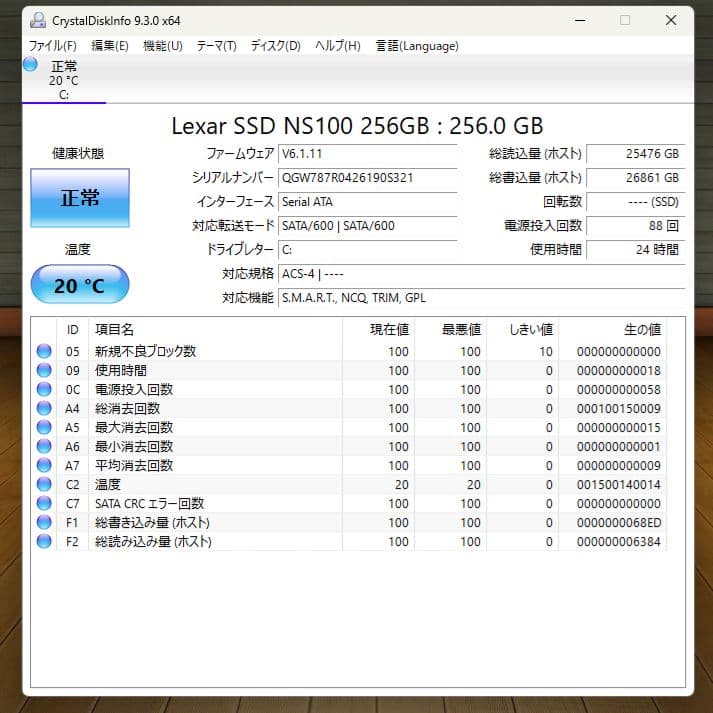
Task: Open the テーマ(T) menu
Action: click(x=216, y=46)
